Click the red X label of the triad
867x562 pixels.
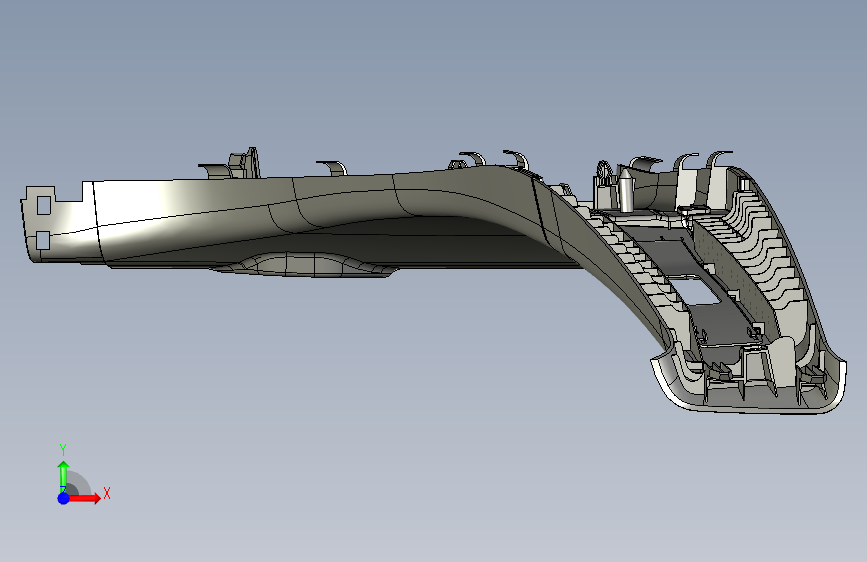click(x=107, y=493)
